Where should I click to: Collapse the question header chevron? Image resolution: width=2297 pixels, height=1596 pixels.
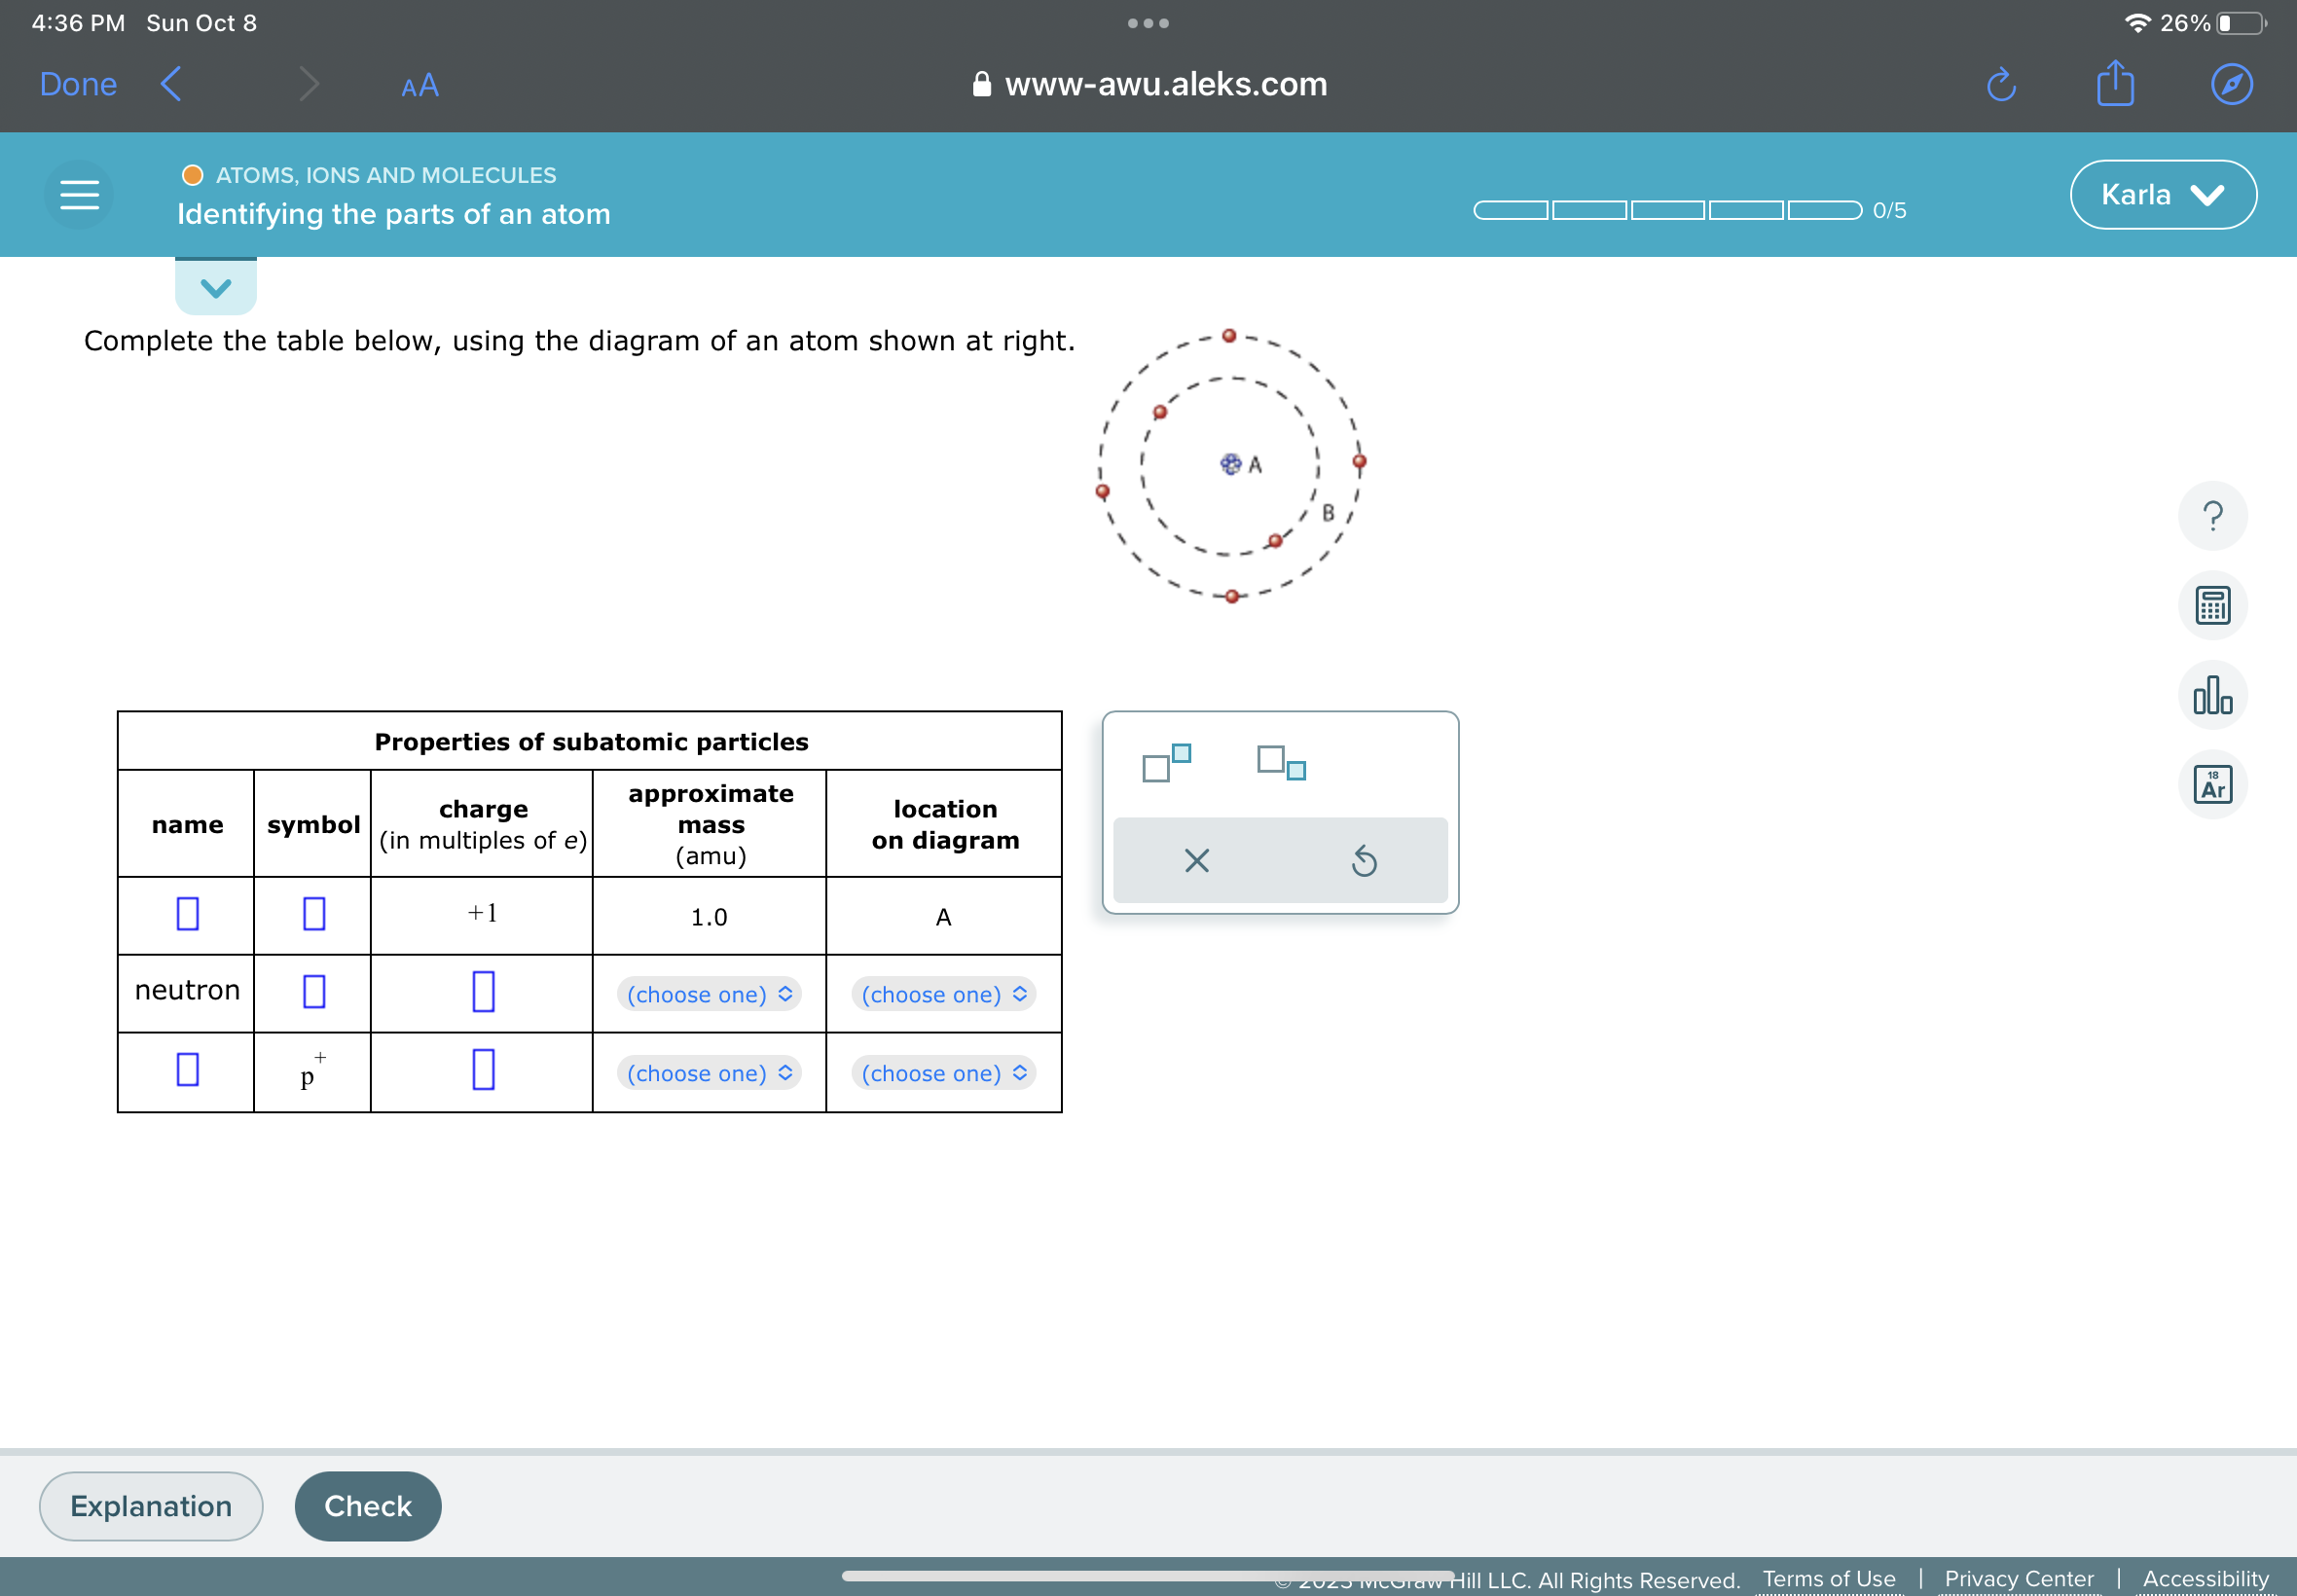coord(214,289)
